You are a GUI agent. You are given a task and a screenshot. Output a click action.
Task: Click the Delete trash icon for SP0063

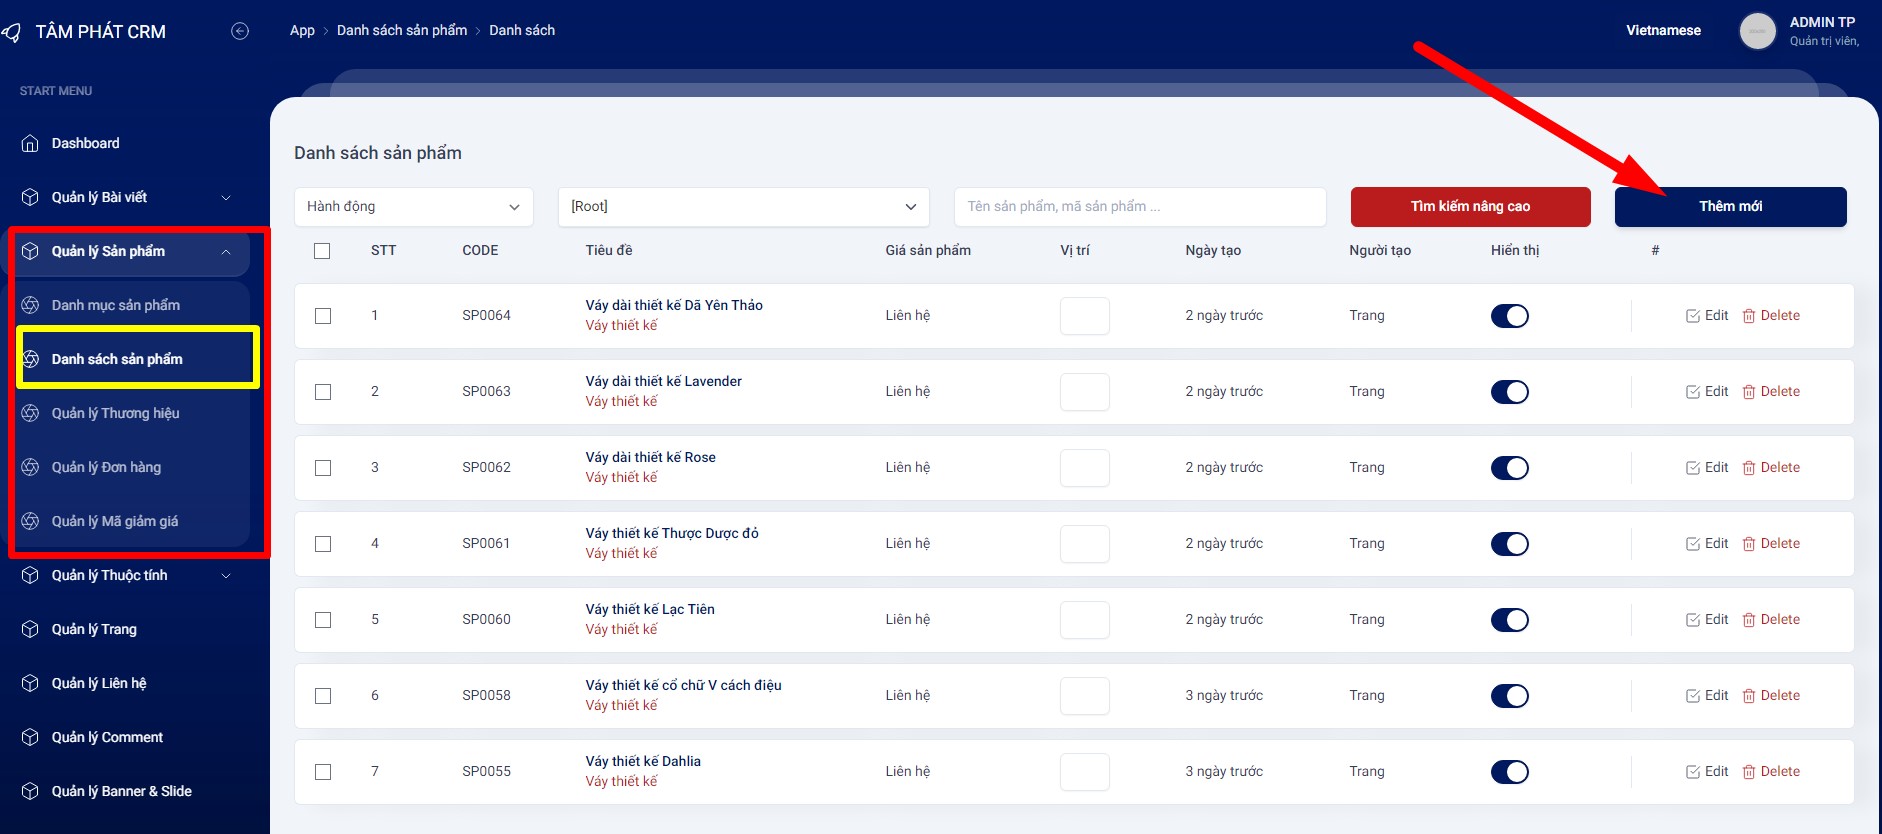(x=1748, y=392)
